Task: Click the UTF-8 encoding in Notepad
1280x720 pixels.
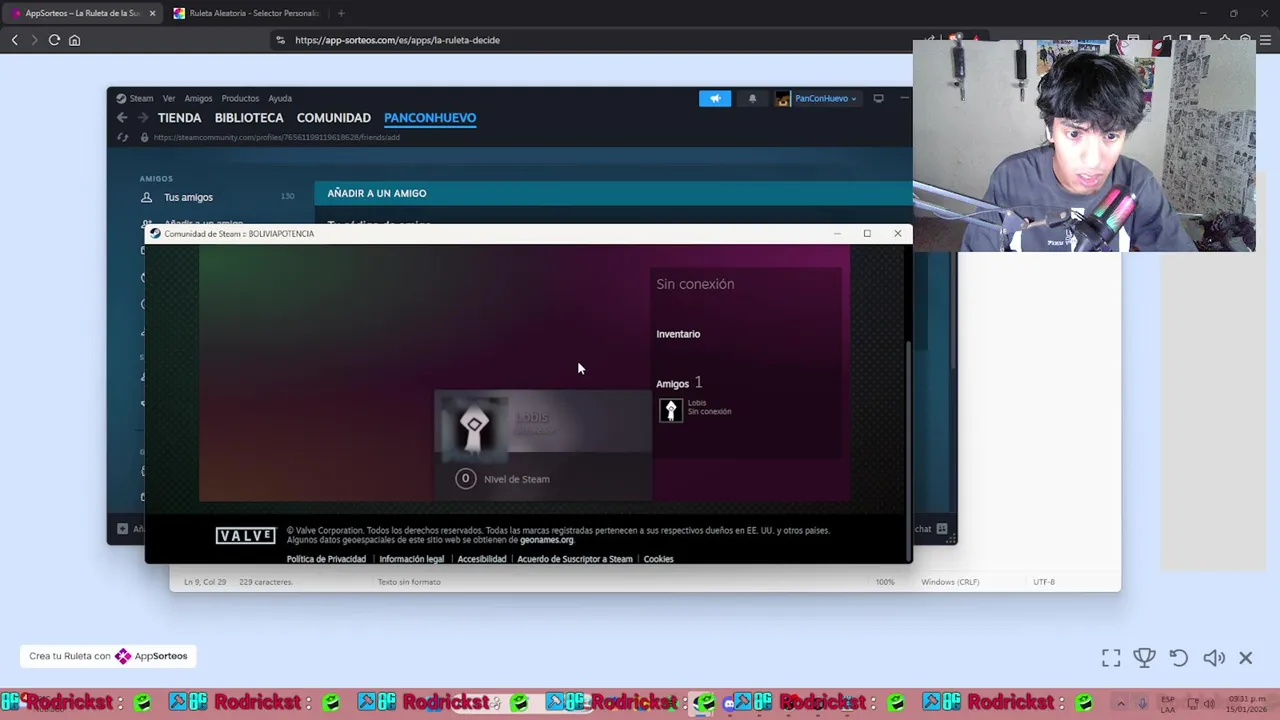Action: coord(1044,582)
